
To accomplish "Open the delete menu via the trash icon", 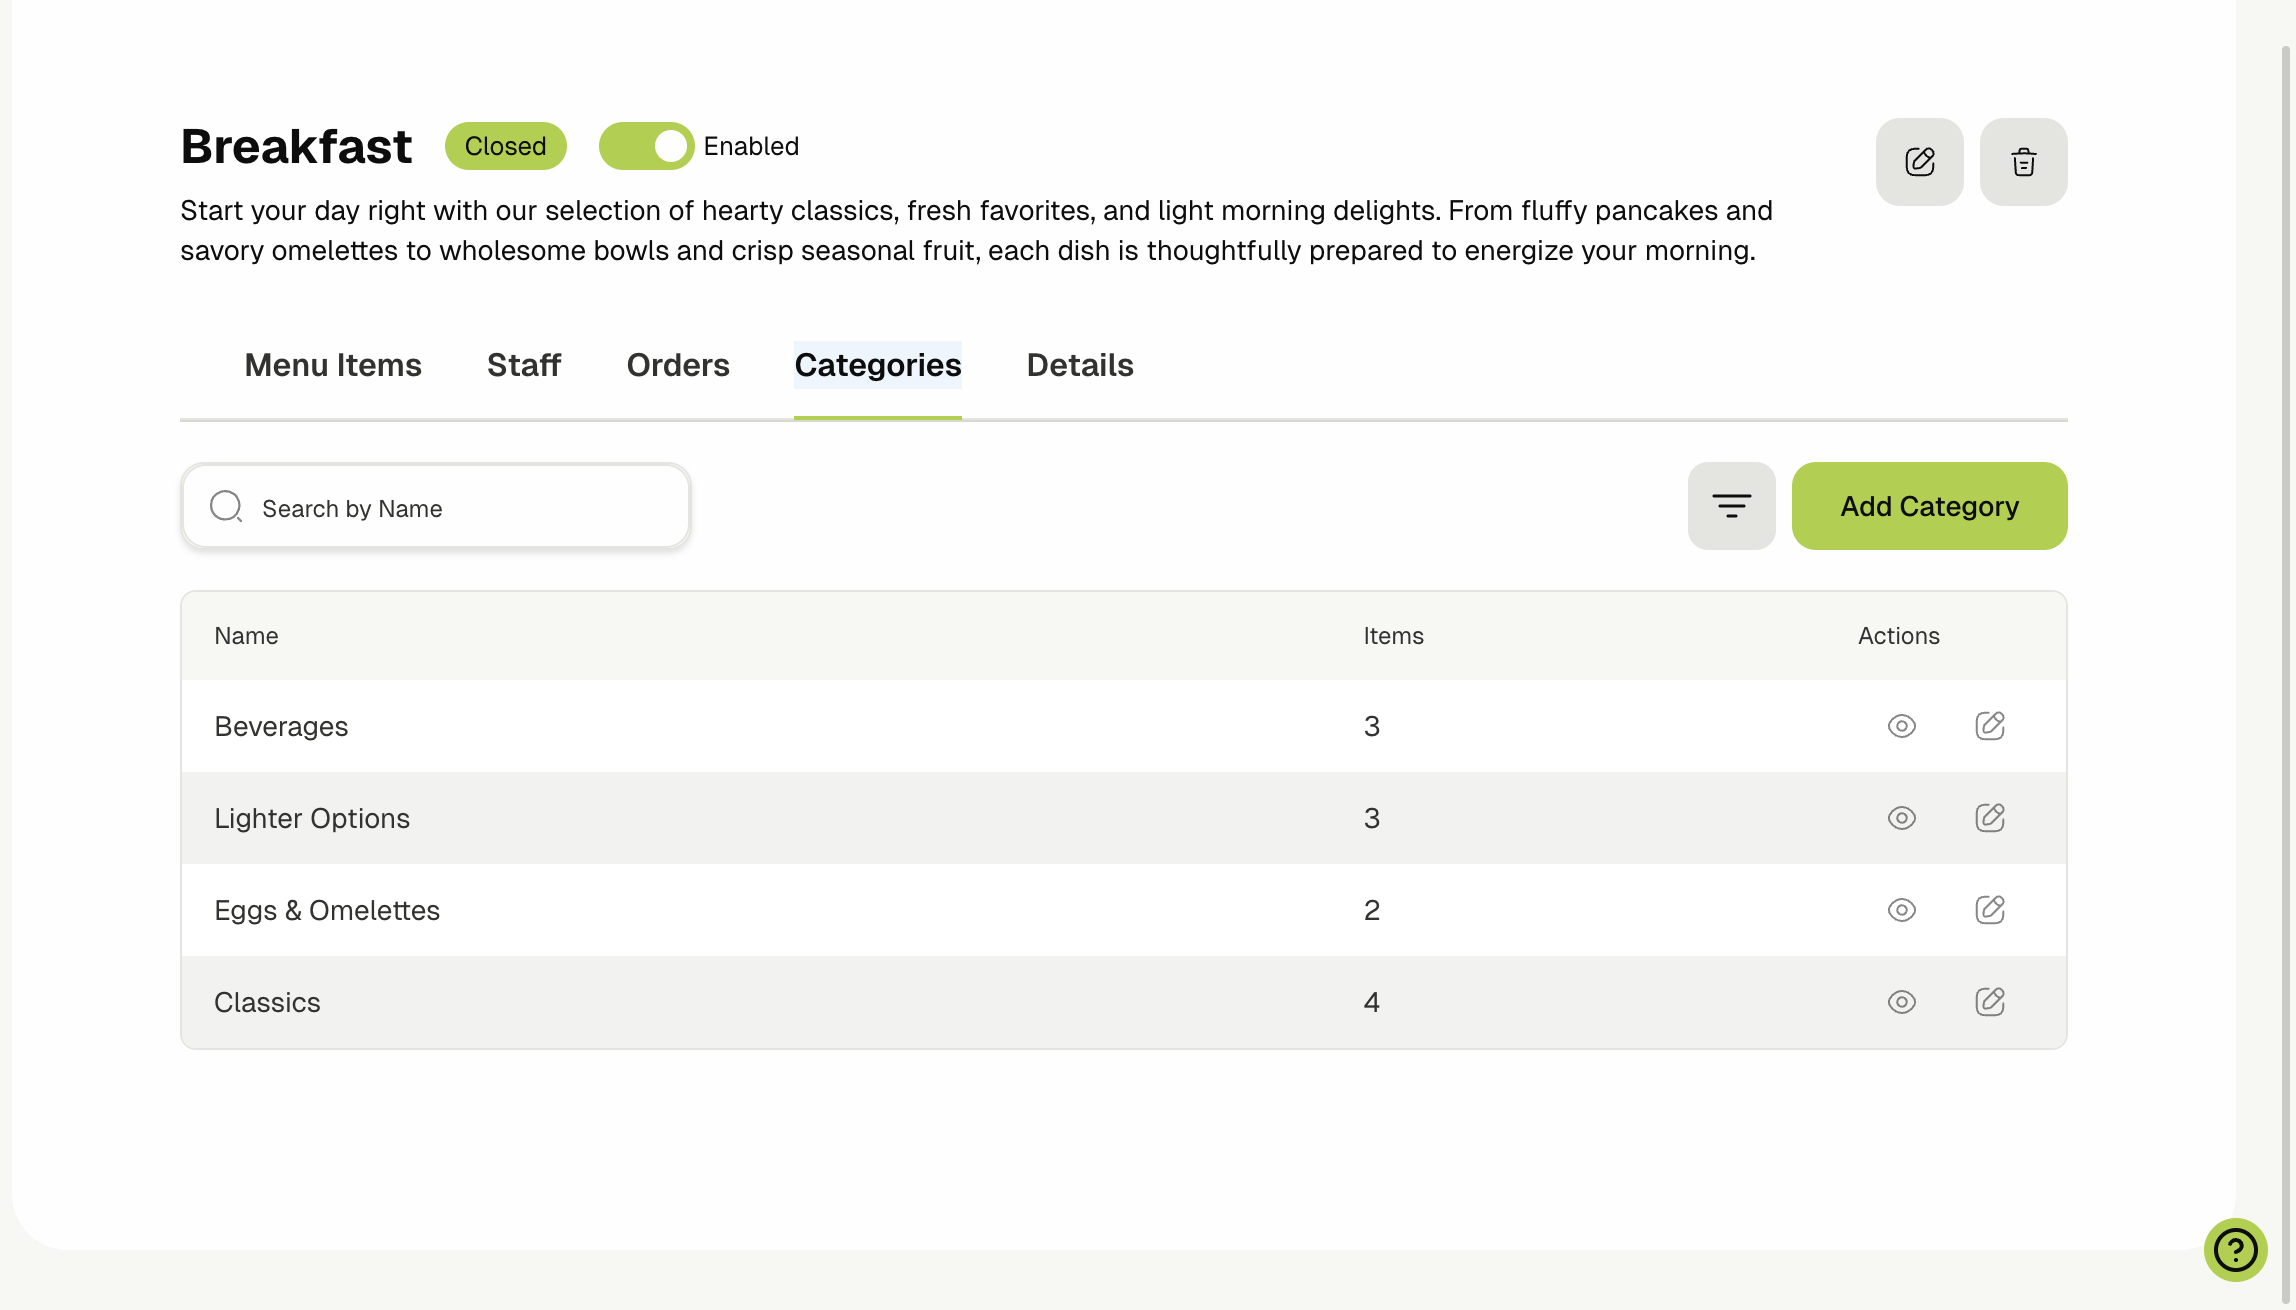I will 2023,161.
